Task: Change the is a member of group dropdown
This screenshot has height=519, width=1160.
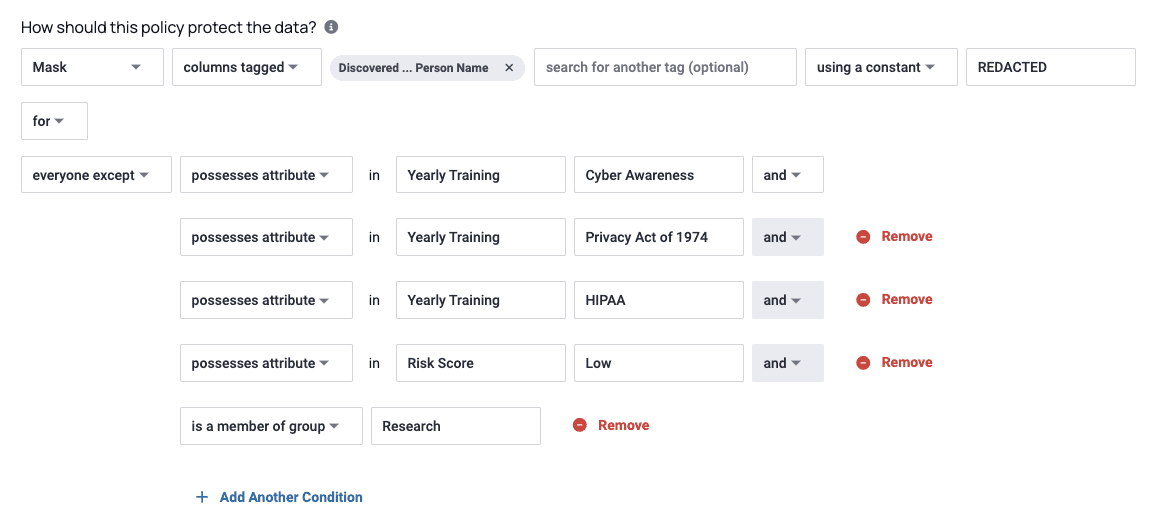Action: 272,426
